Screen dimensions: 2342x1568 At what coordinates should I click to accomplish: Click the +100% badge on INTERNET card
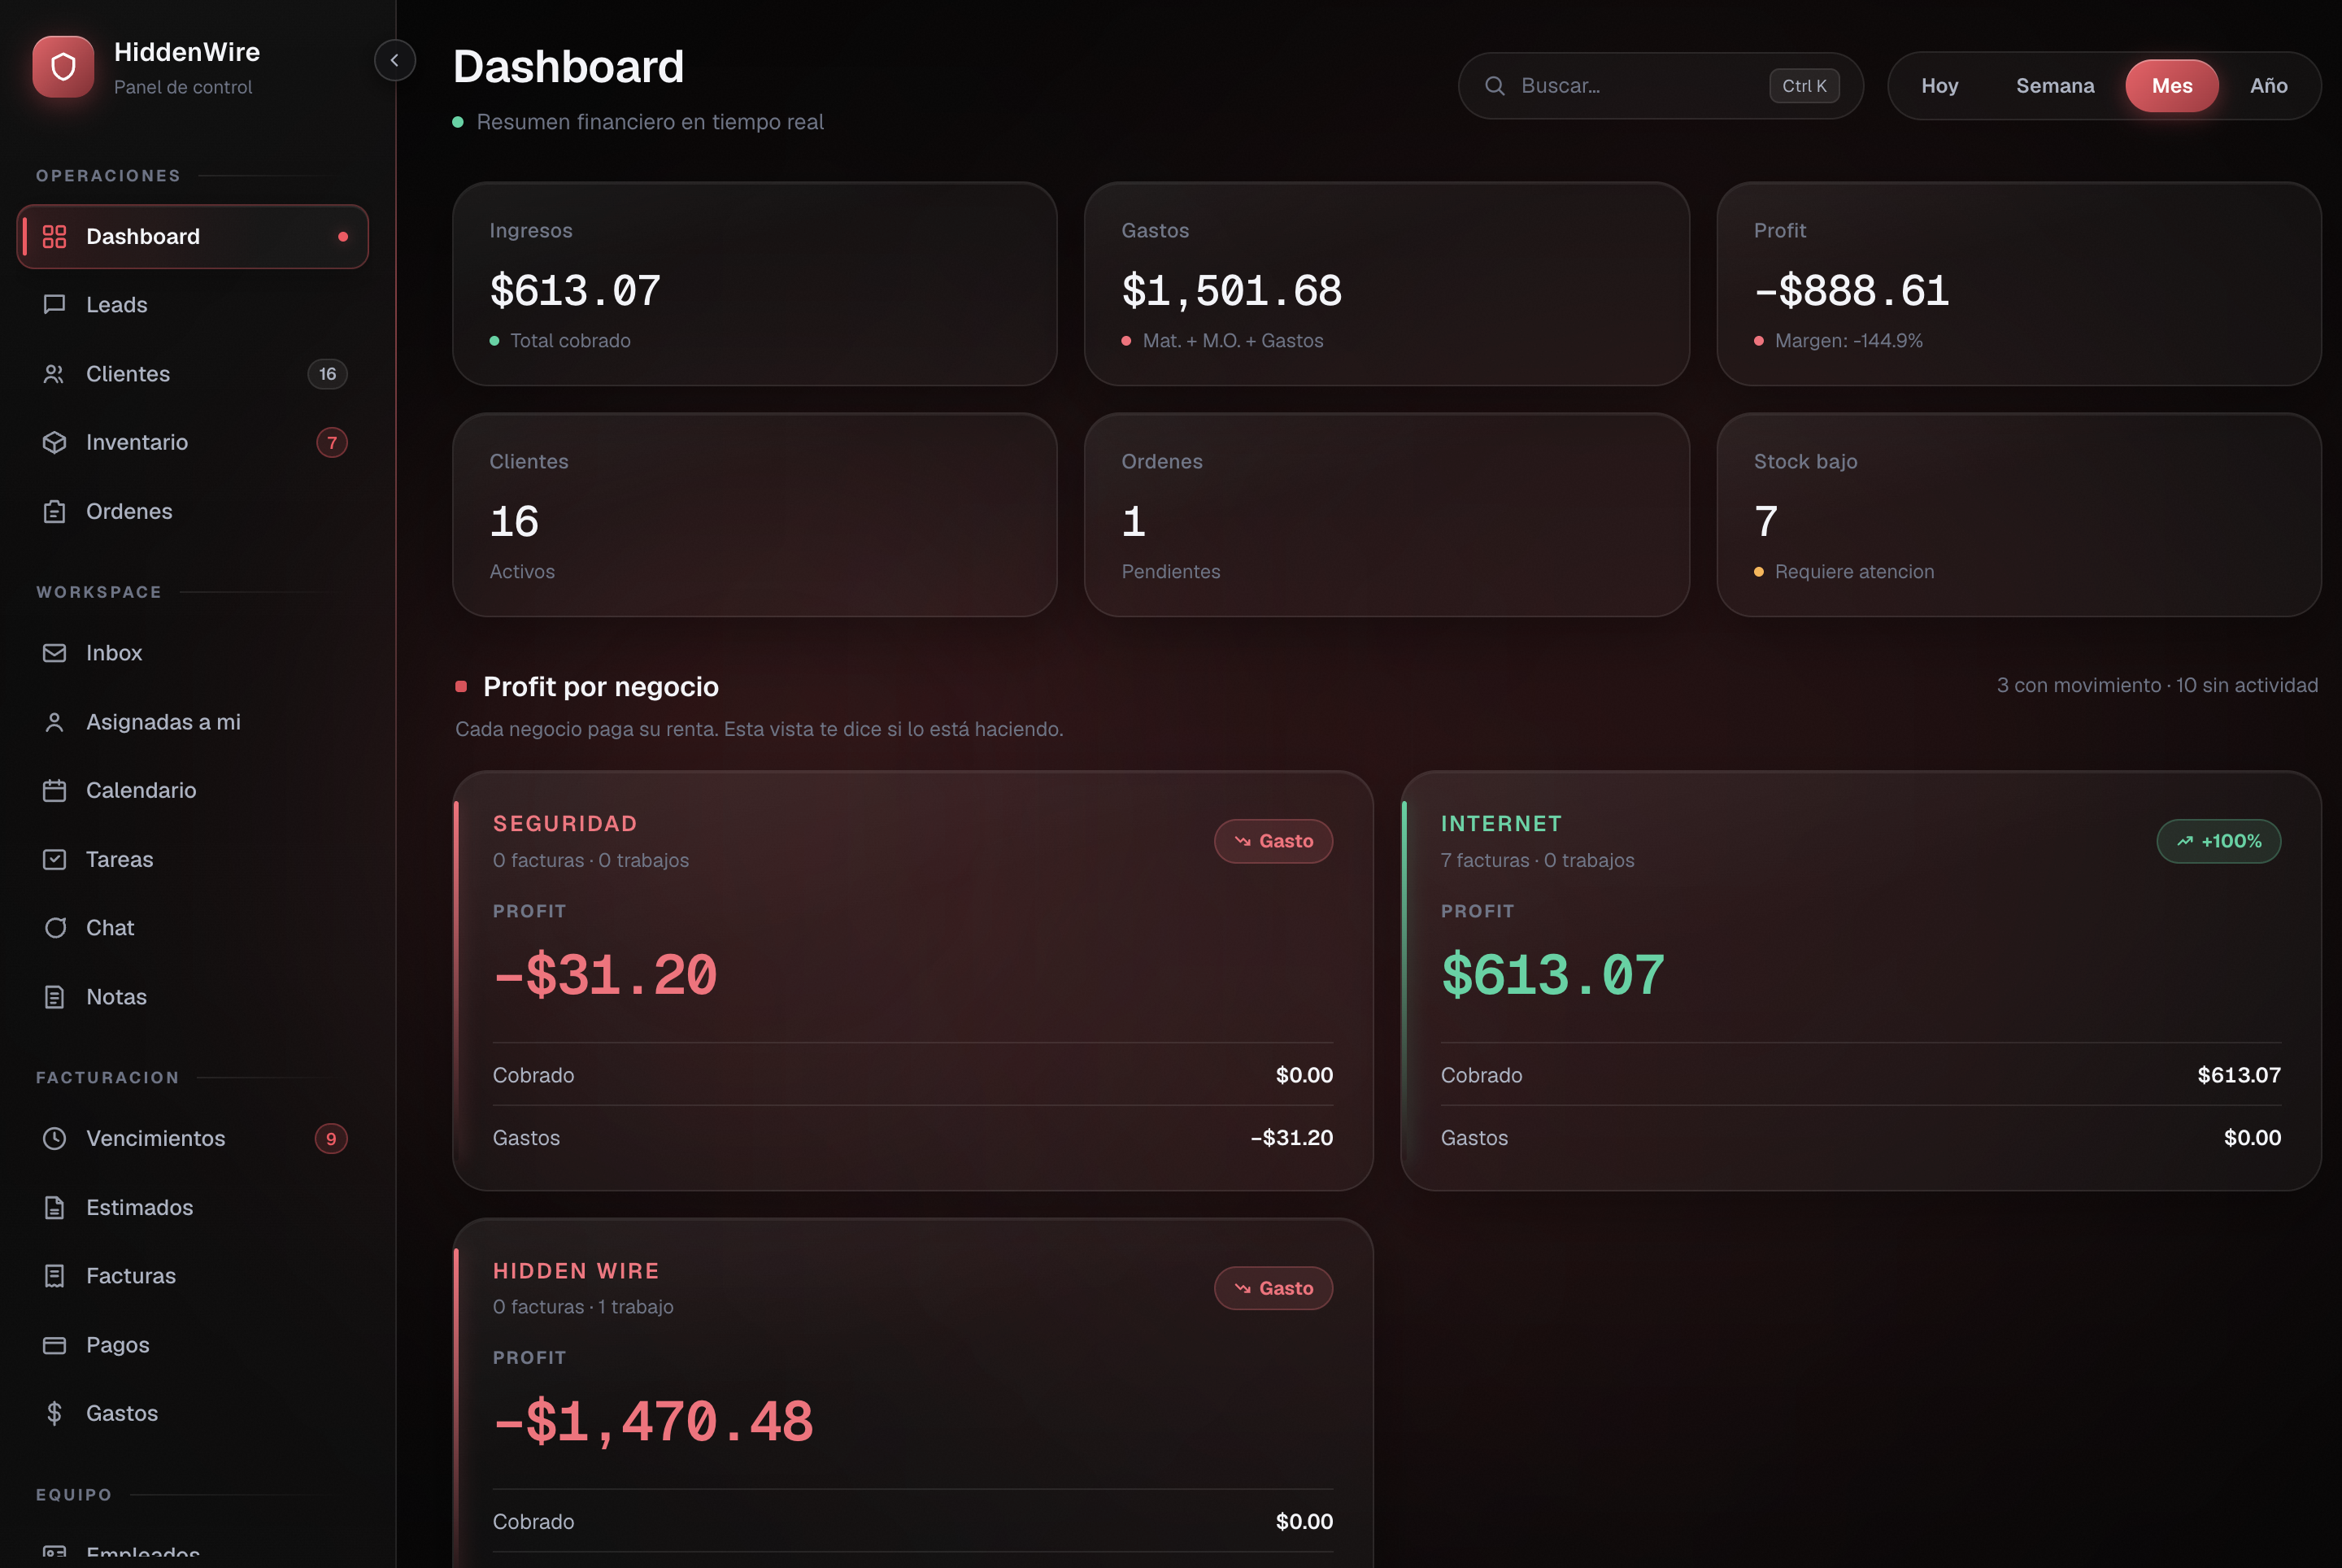2218,841
